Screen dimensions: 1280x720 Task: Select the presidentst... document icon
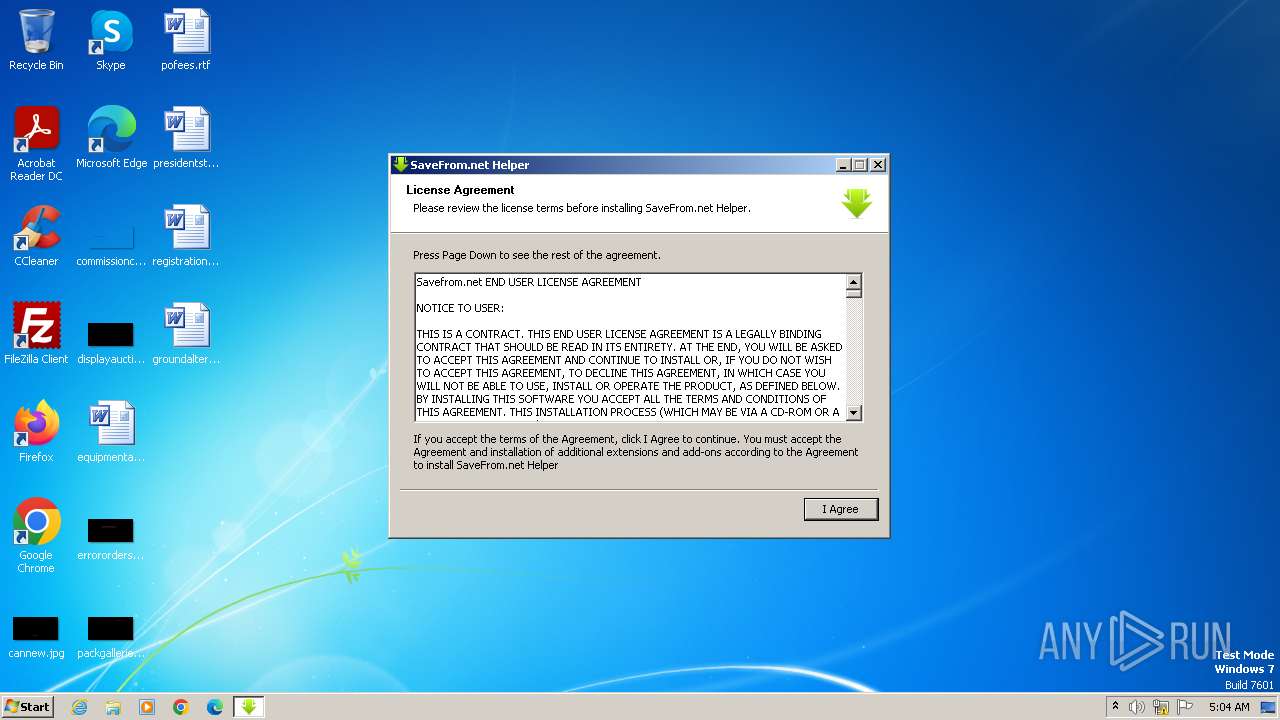coord(186,137)
